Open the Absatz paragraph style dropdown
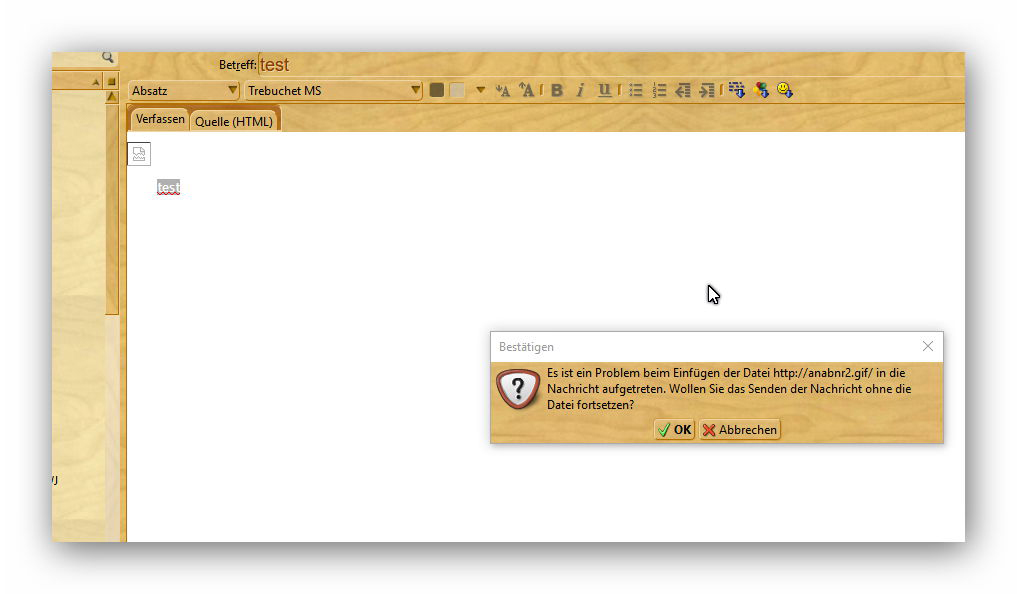The height and width of the screenshot is (594, 1017). click(184, 91)
